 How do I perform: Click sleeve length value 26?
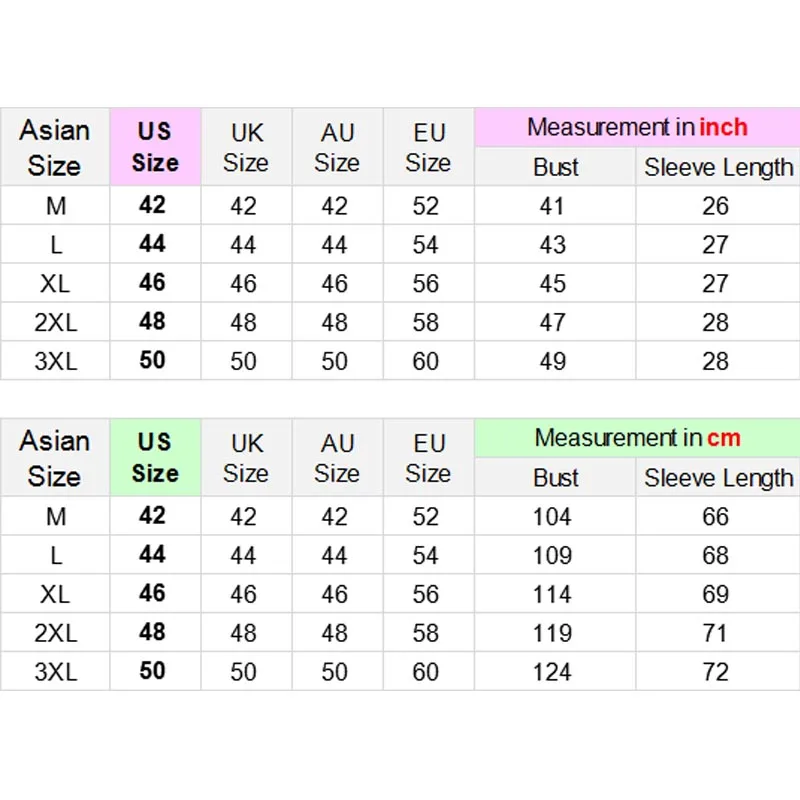click(716, 206)
